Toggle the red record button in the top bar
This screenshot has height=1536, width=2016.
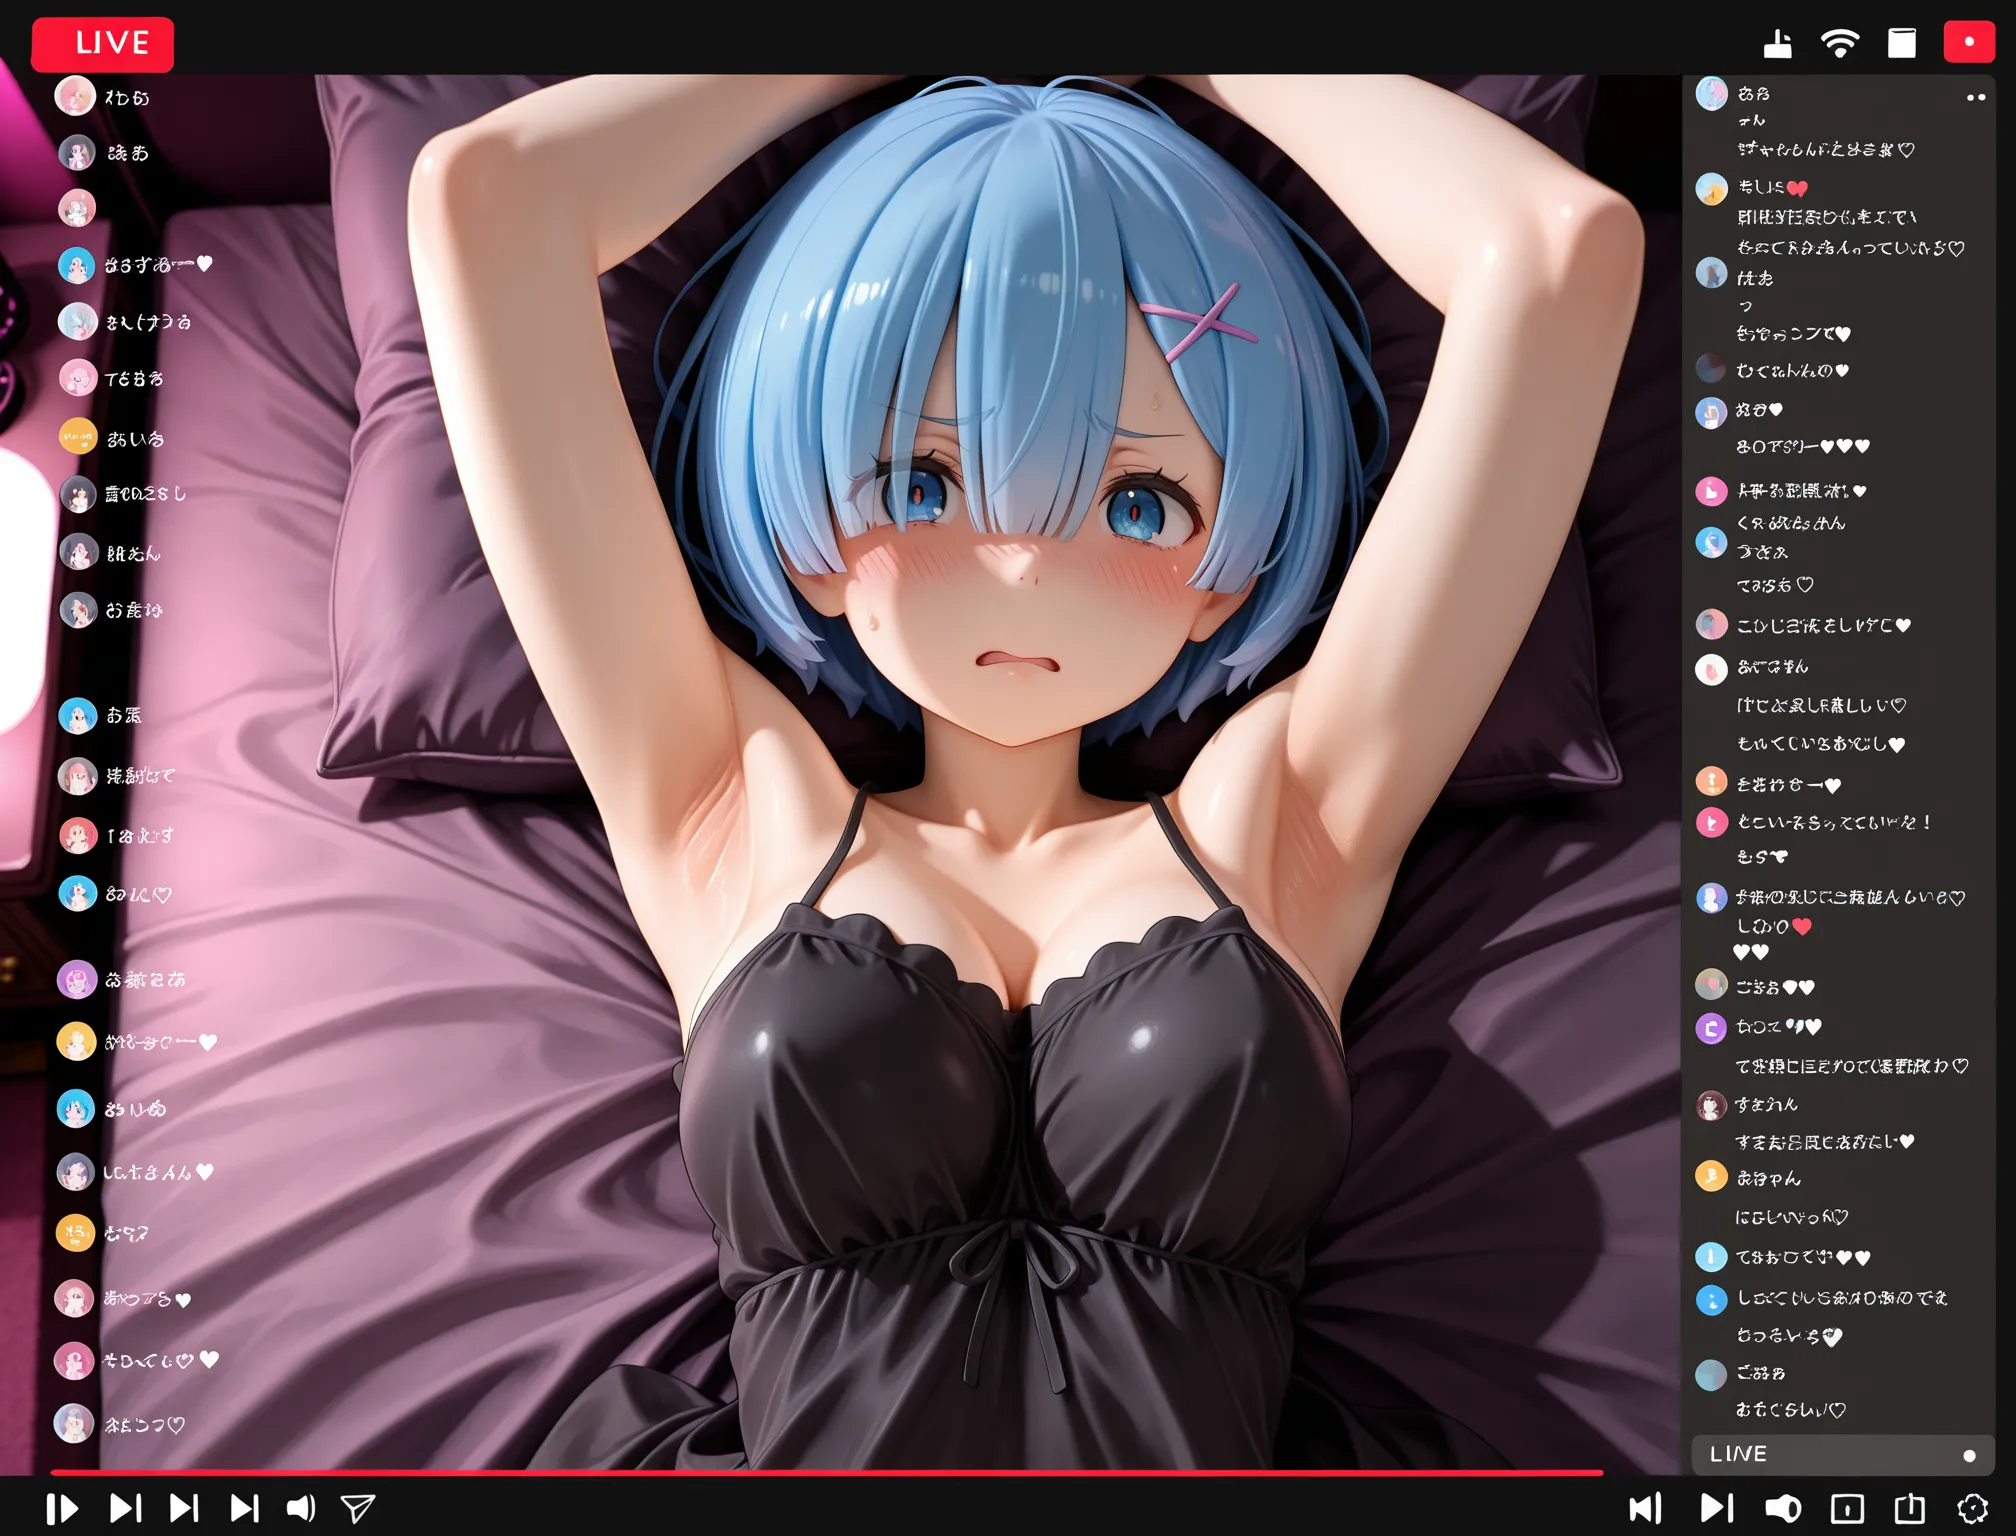pos(1968,42)
